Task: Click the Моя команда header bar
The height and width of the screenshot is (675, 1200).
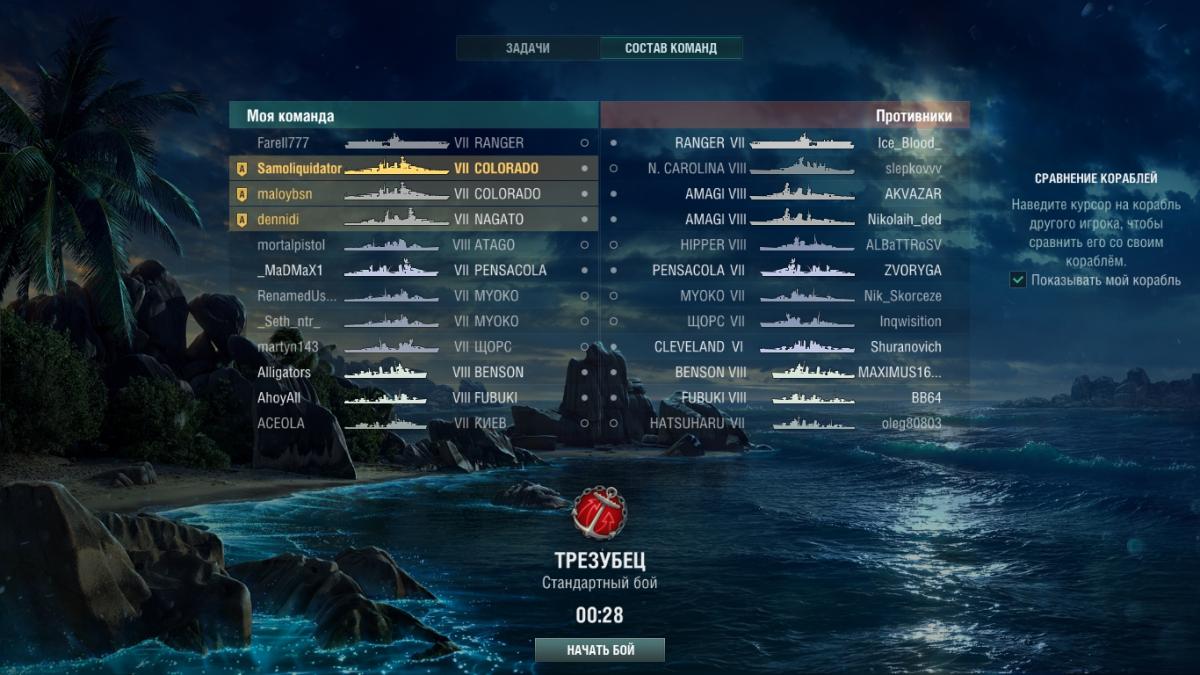Action: coord(414,115)
